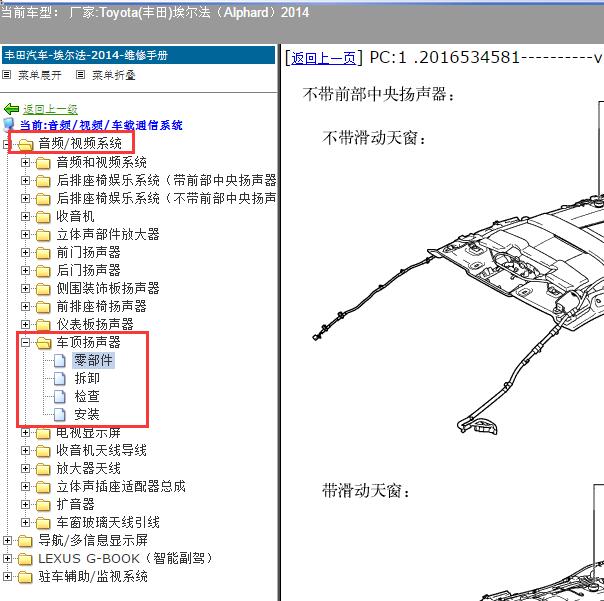Screen dimensions: 604x601
Task: Select the LEXUS G-BOOK（智能副驾） tree item
Action: (125, 559)
